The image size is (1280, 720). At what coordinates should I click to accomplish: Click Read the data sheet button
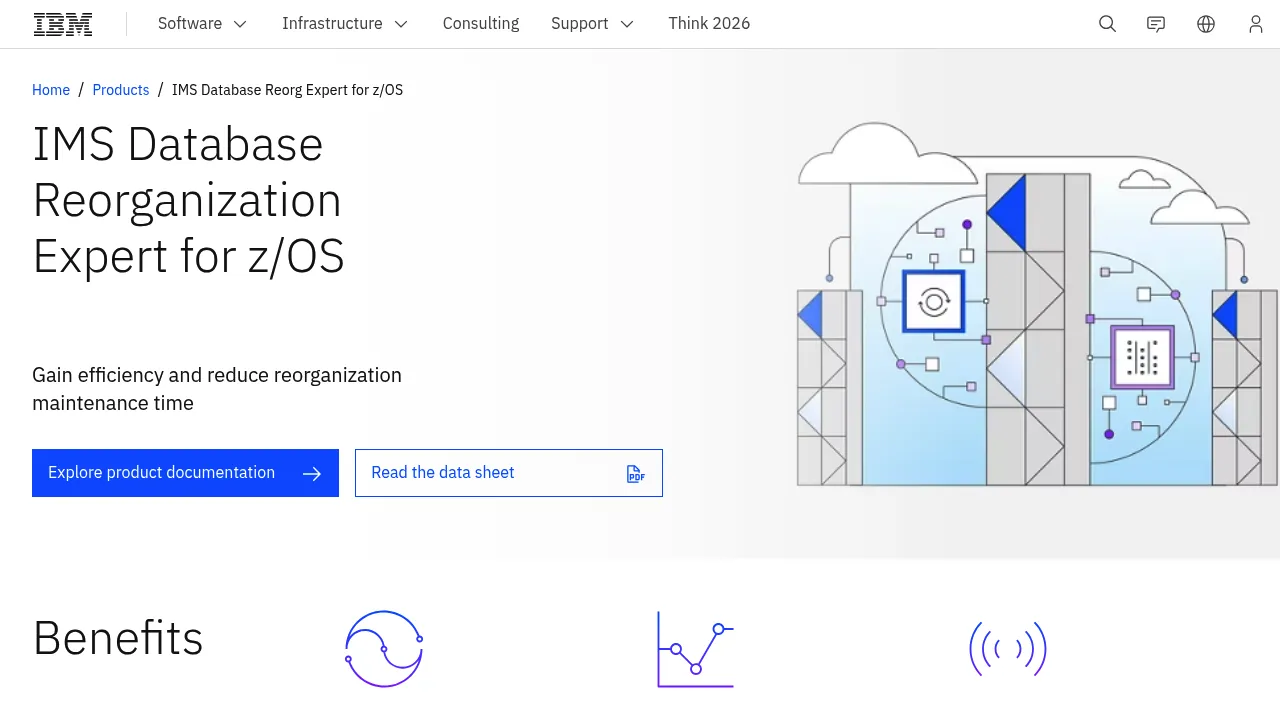point(509,473)
